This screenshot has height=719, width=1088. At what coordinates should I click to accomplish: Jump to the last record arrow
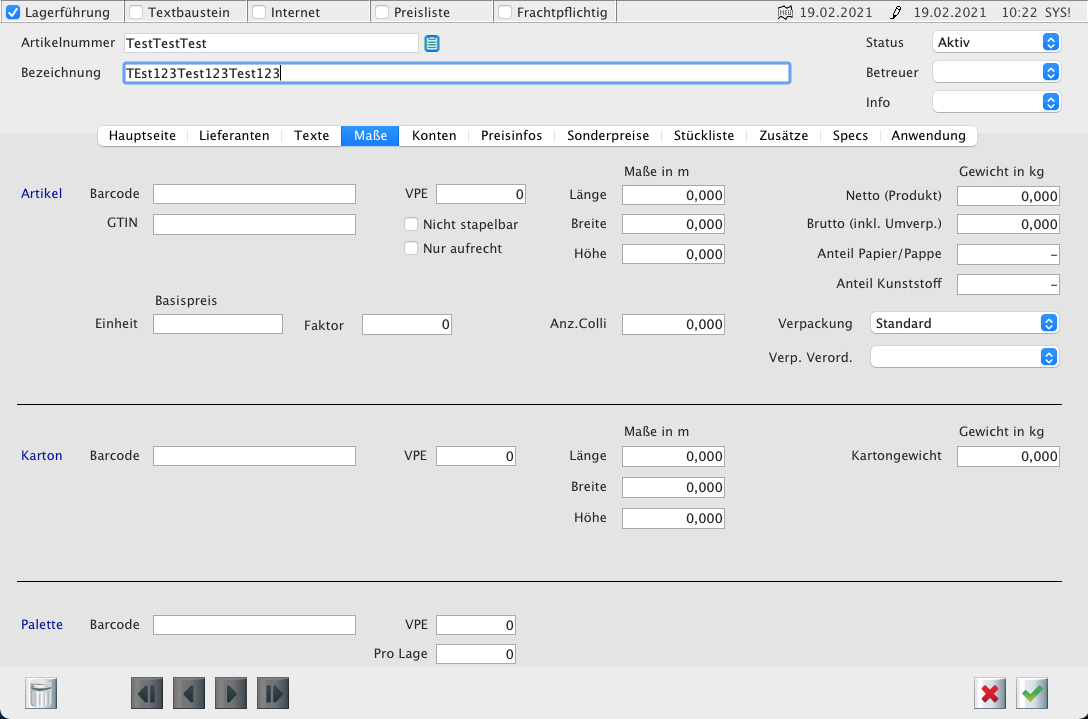tap(273, 693)
